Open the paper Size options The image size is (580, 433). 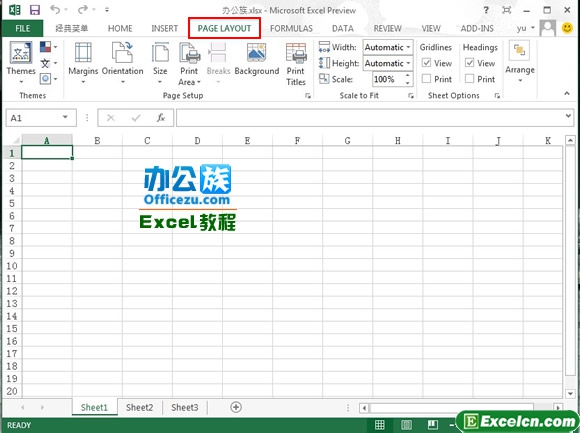[160, 63]
